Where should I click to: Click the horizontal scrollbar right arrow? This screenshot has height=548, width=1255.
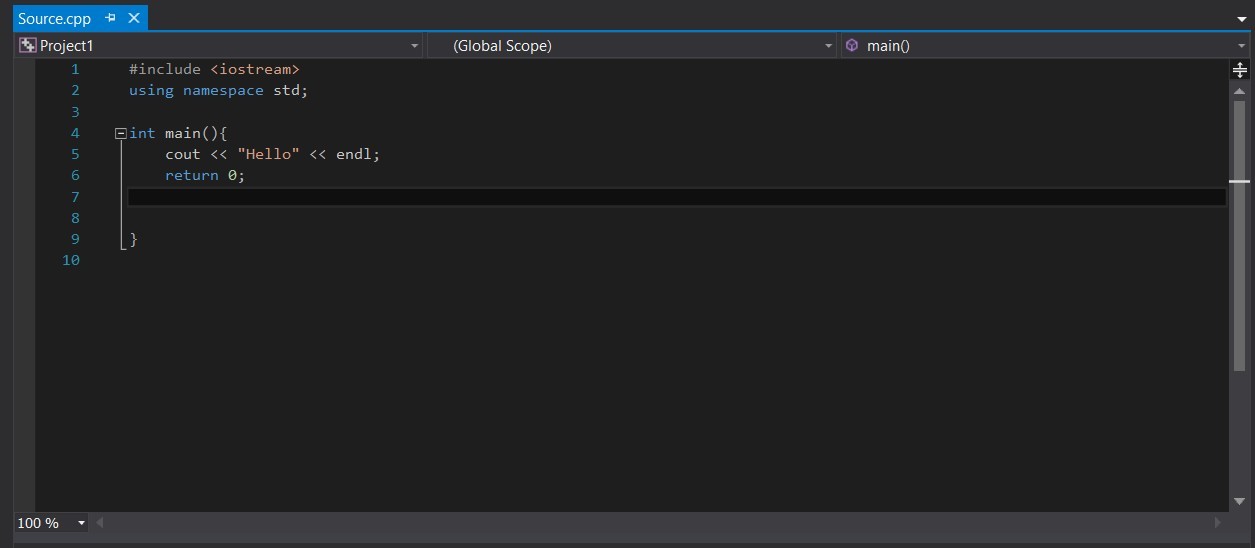1217,523
